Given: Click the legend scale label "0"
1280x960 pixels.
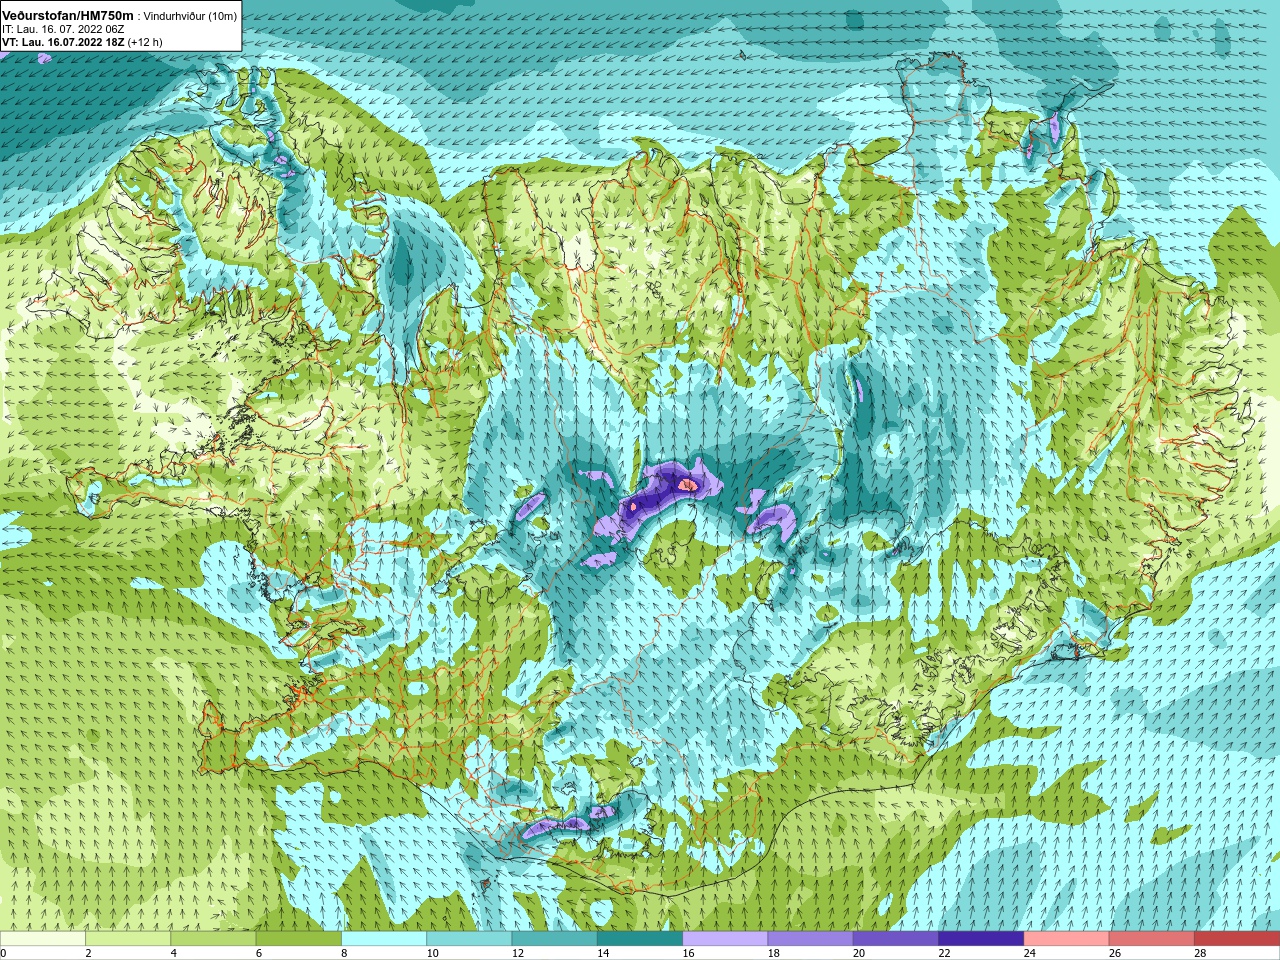Looking at the screenshot, I should 3,953.
